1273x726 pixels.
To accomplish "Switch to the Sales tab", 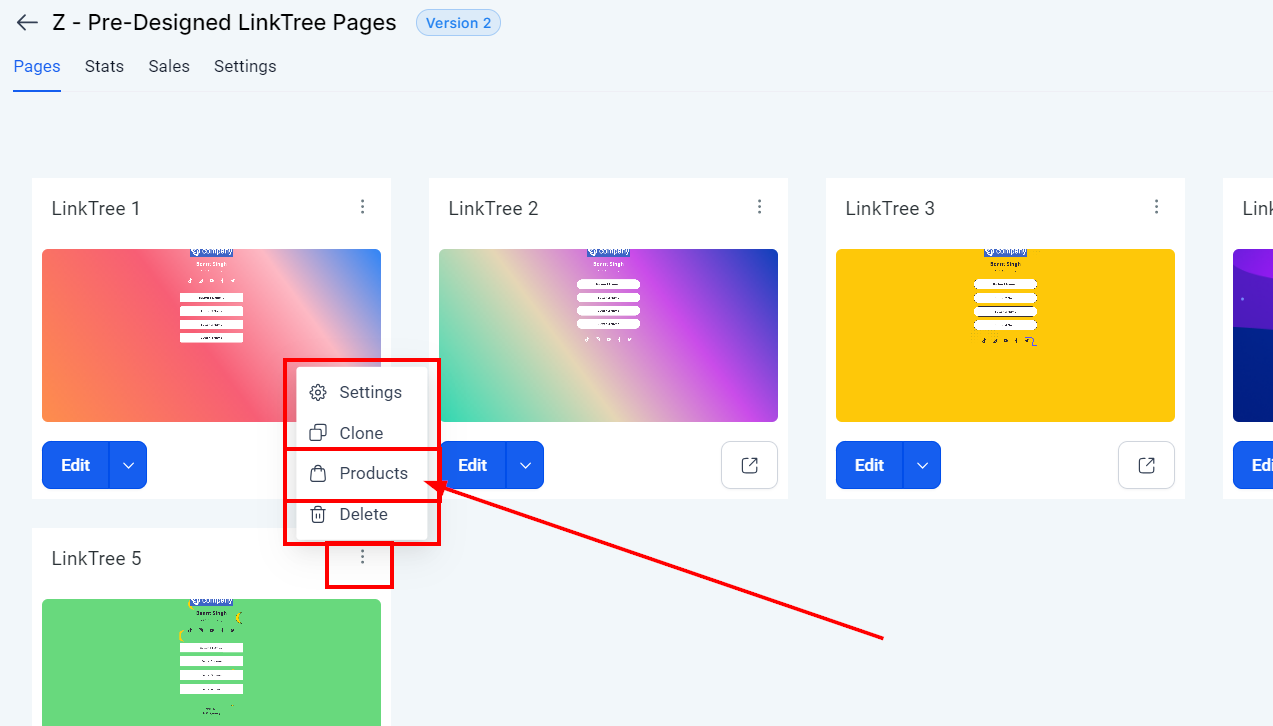I will [169, 66].
